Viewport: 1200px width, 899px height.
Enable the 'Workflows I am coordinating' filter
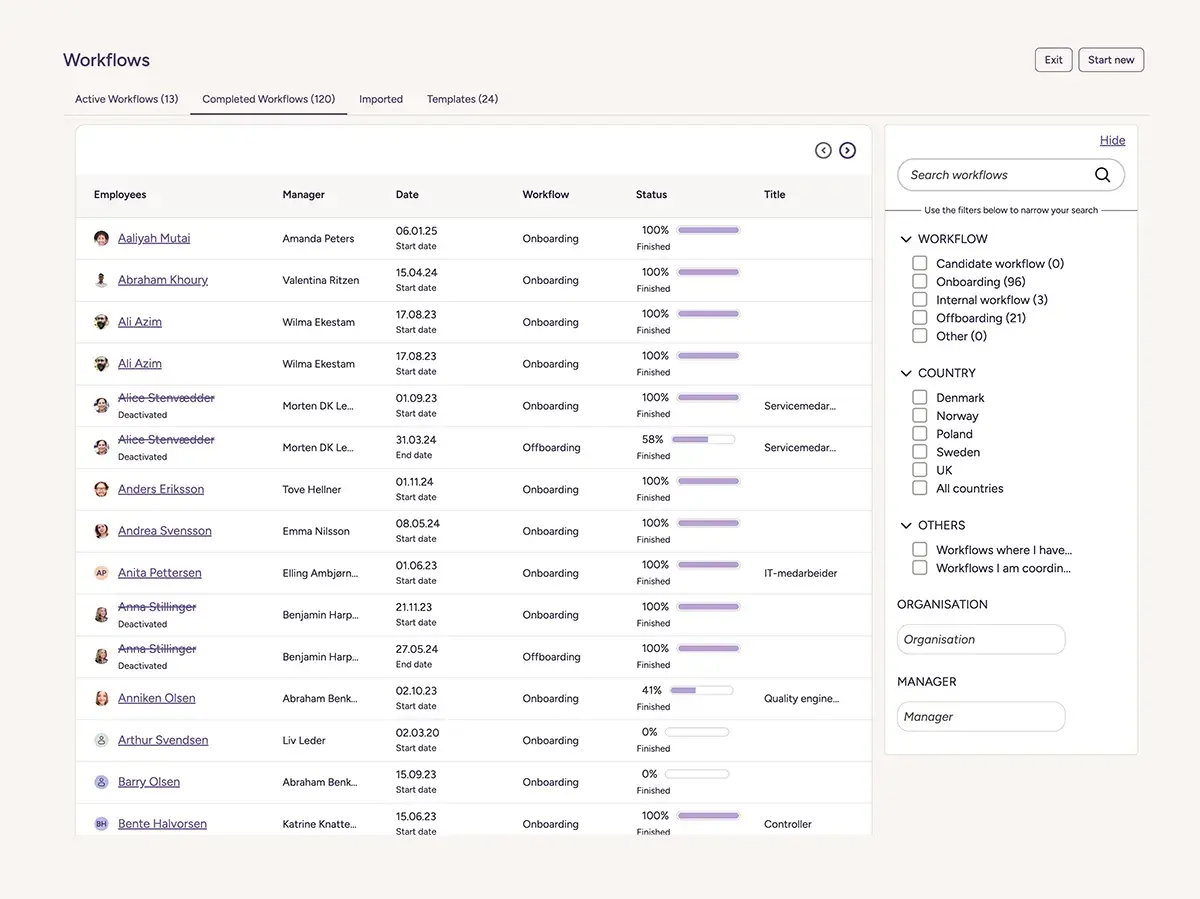coord(919,567)
